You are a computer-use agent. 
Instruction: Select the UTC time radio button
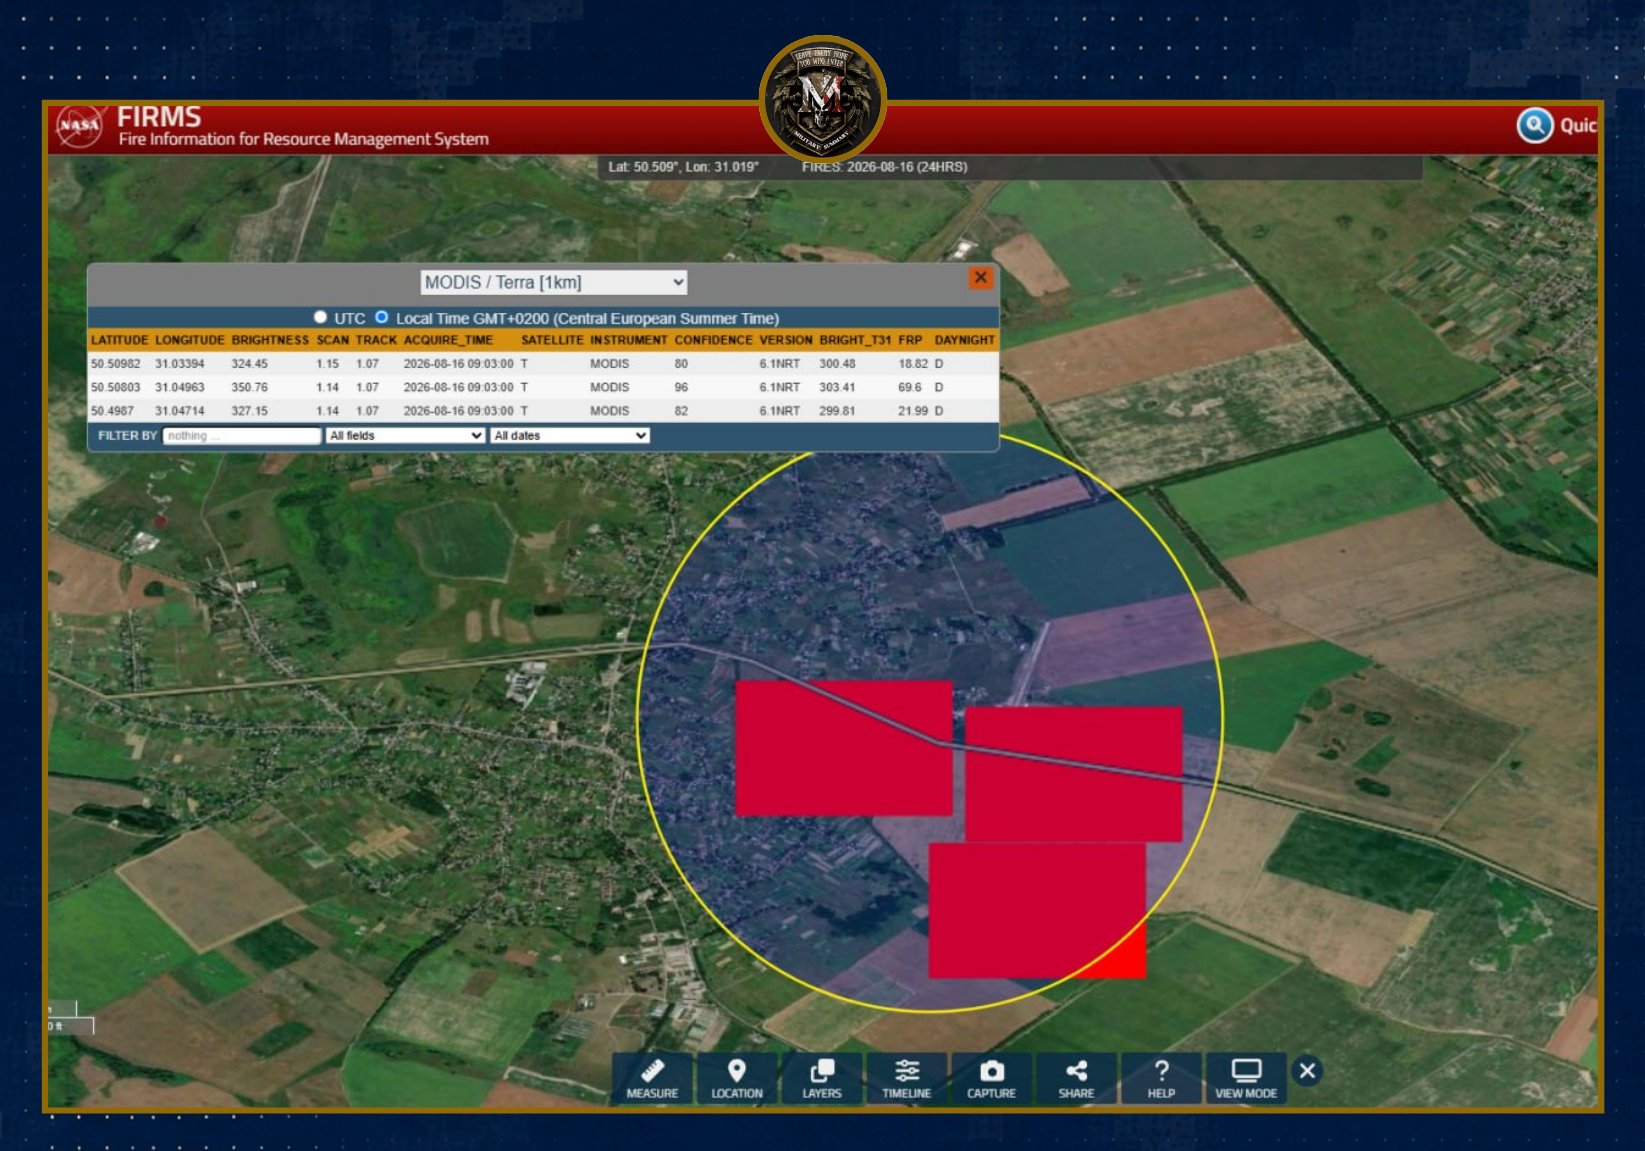(x=320, y=317)
